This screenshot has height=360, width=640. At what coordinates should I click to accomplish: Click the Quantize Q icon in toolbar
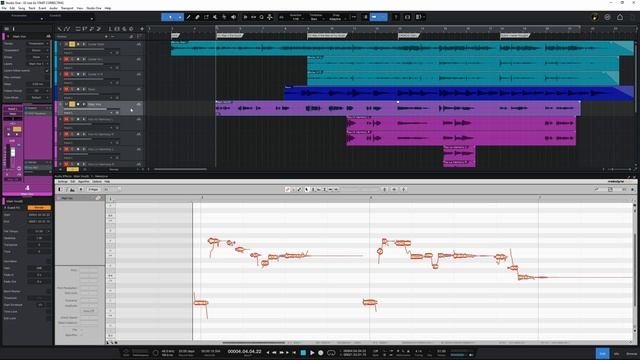click(262, 17)
